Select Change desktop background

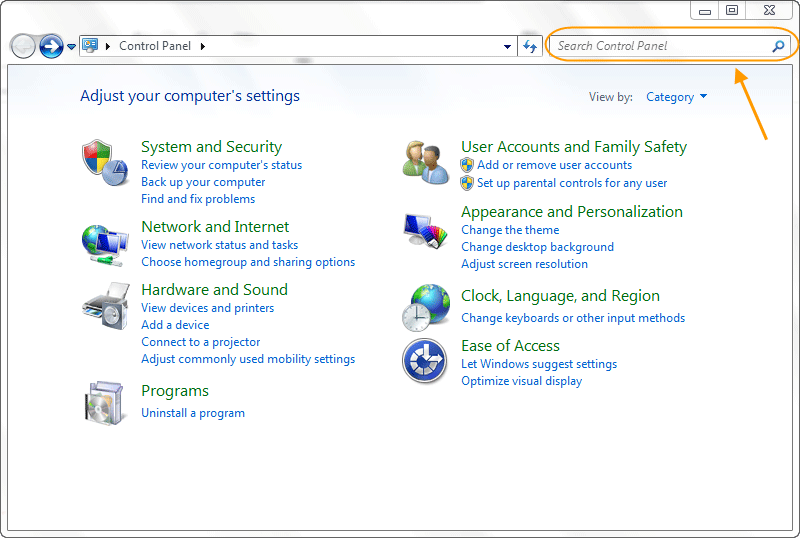click(537, 247)
